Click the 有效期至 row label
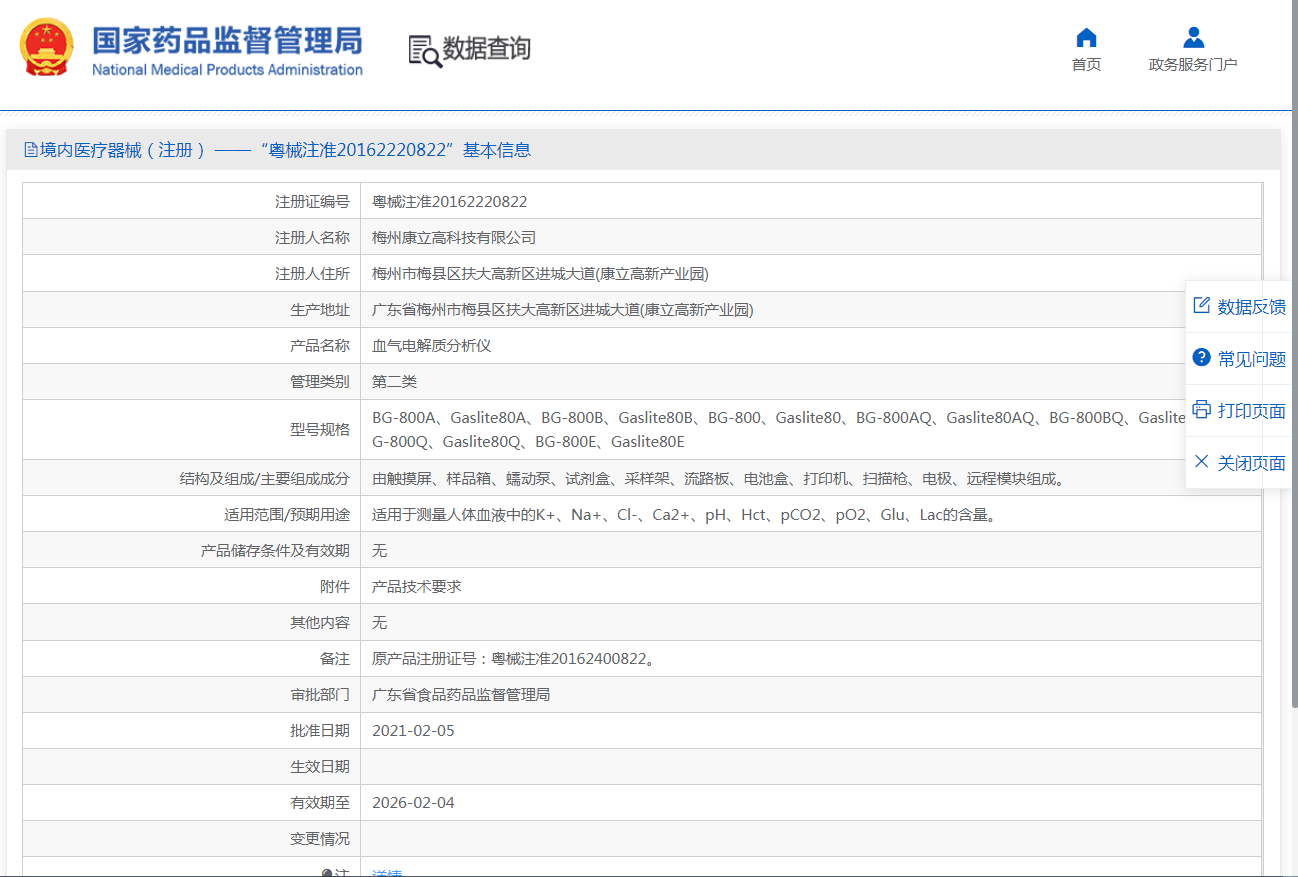The width and height of the screenshot is (1298, 877). (x=320, y=803)
